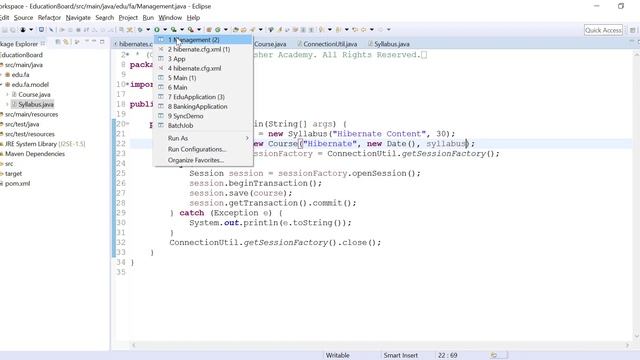The height and width of the screenshot is (360, 640).
Task: Click the Quick Access search field
Action: point(603,30)
